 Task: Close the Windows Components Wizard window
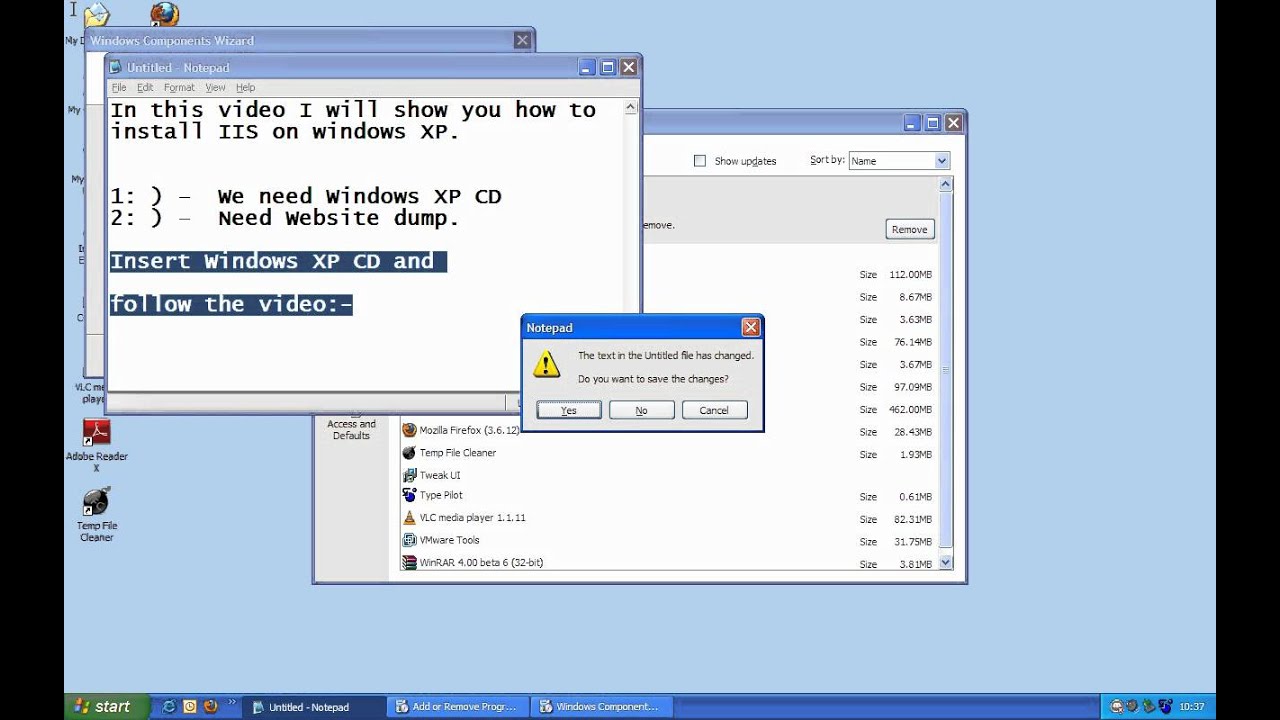(522, 40)
